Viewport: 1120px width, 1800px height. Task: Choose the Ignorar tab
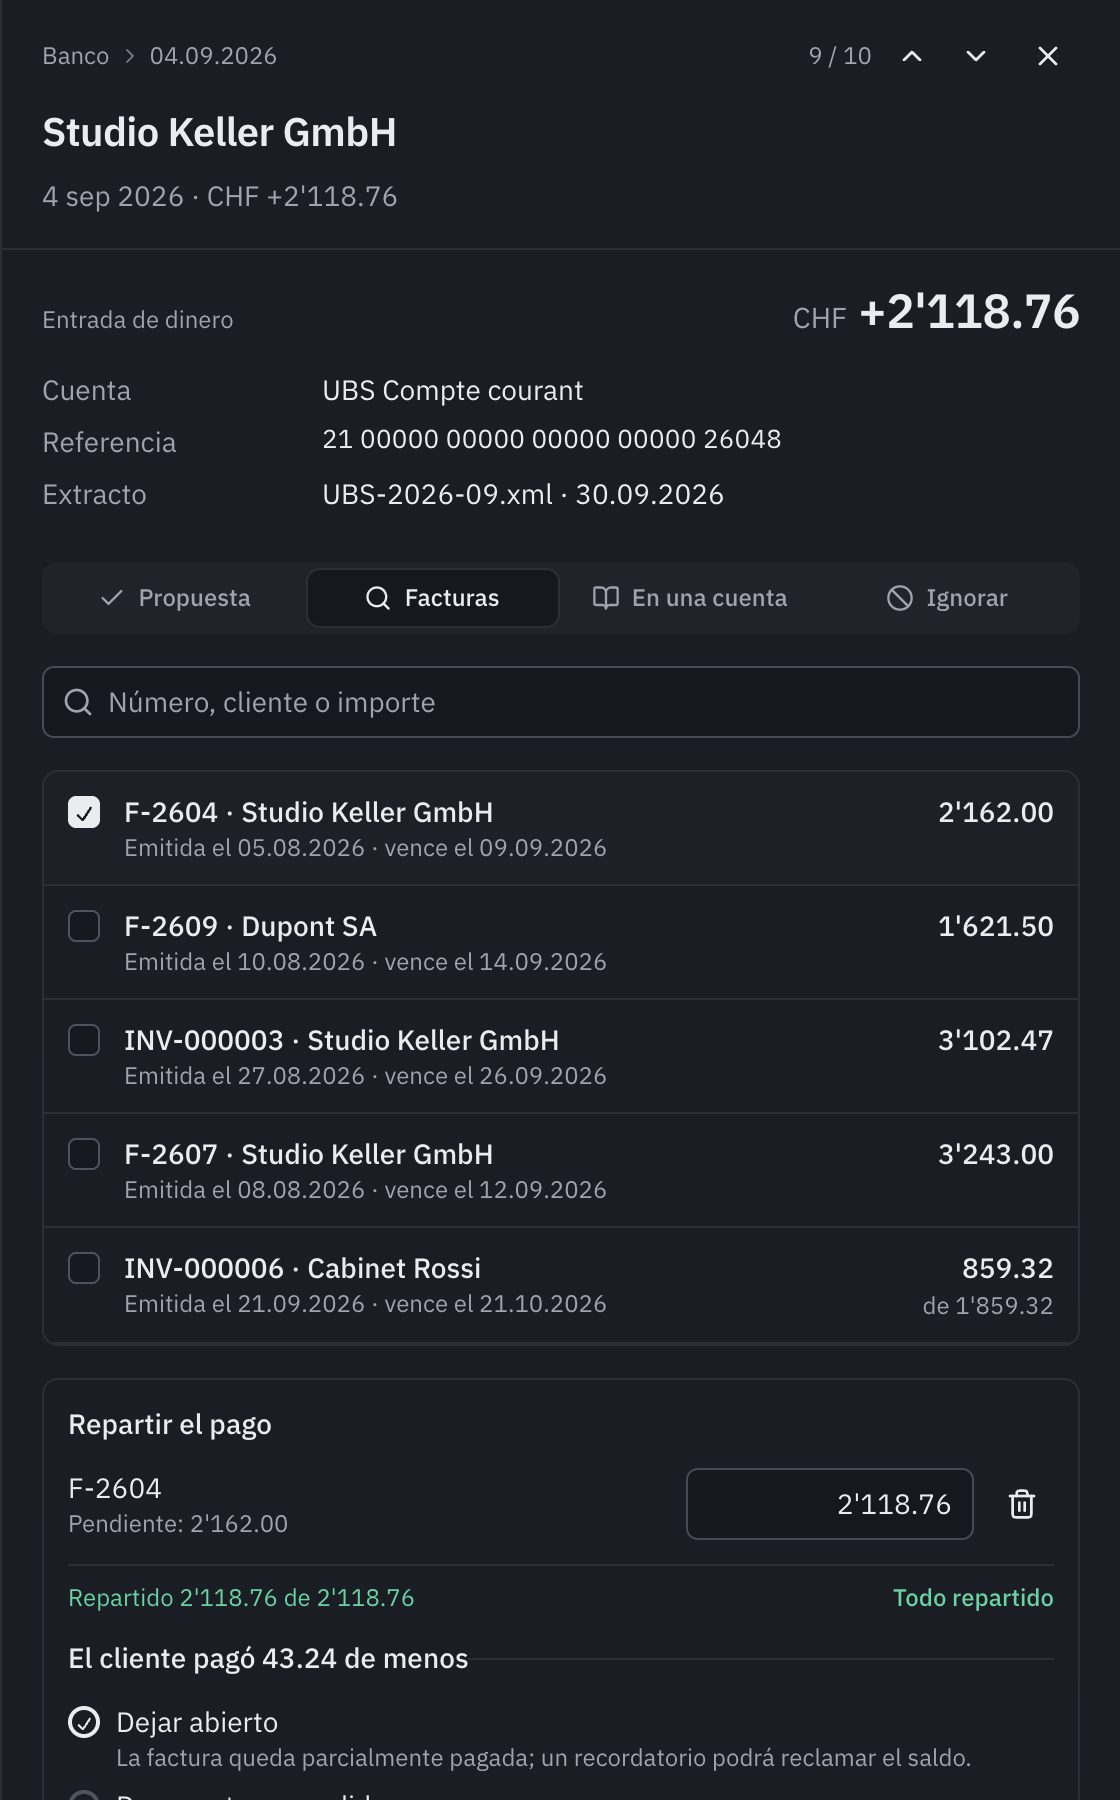[x=947, y=598]
